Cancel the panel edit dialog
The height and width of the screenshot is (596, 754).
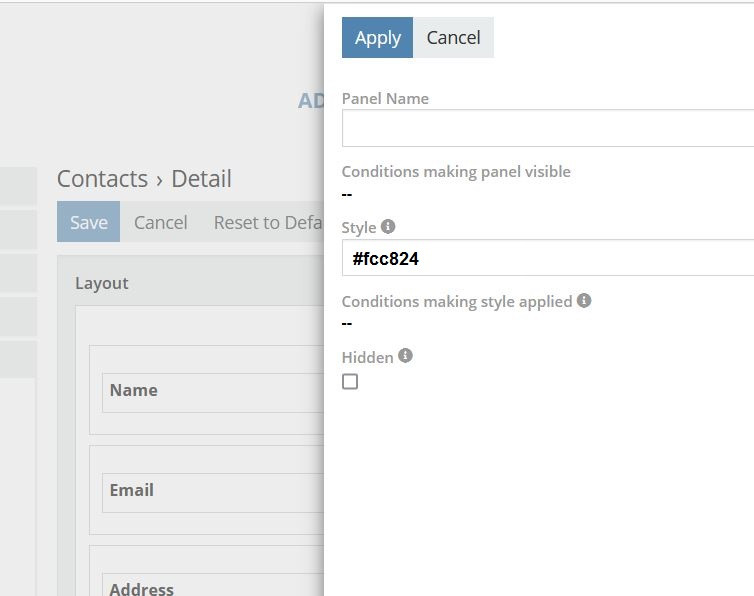coord(453,38)
